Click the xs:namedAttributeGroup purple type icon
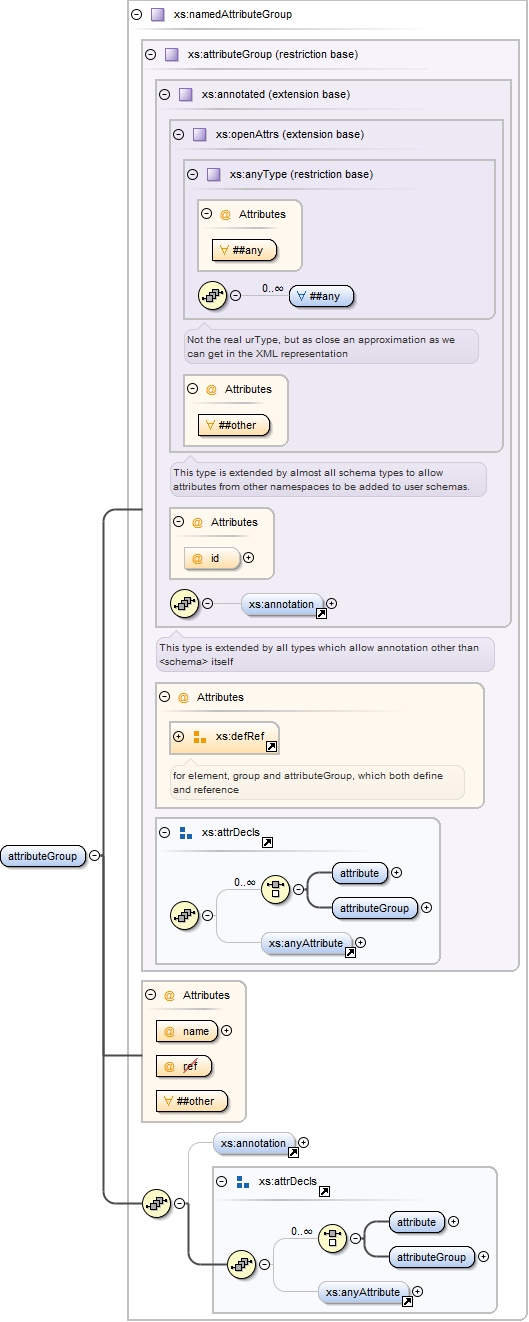Viewport: 529px width, 1322px height. [x=157, y=15]
